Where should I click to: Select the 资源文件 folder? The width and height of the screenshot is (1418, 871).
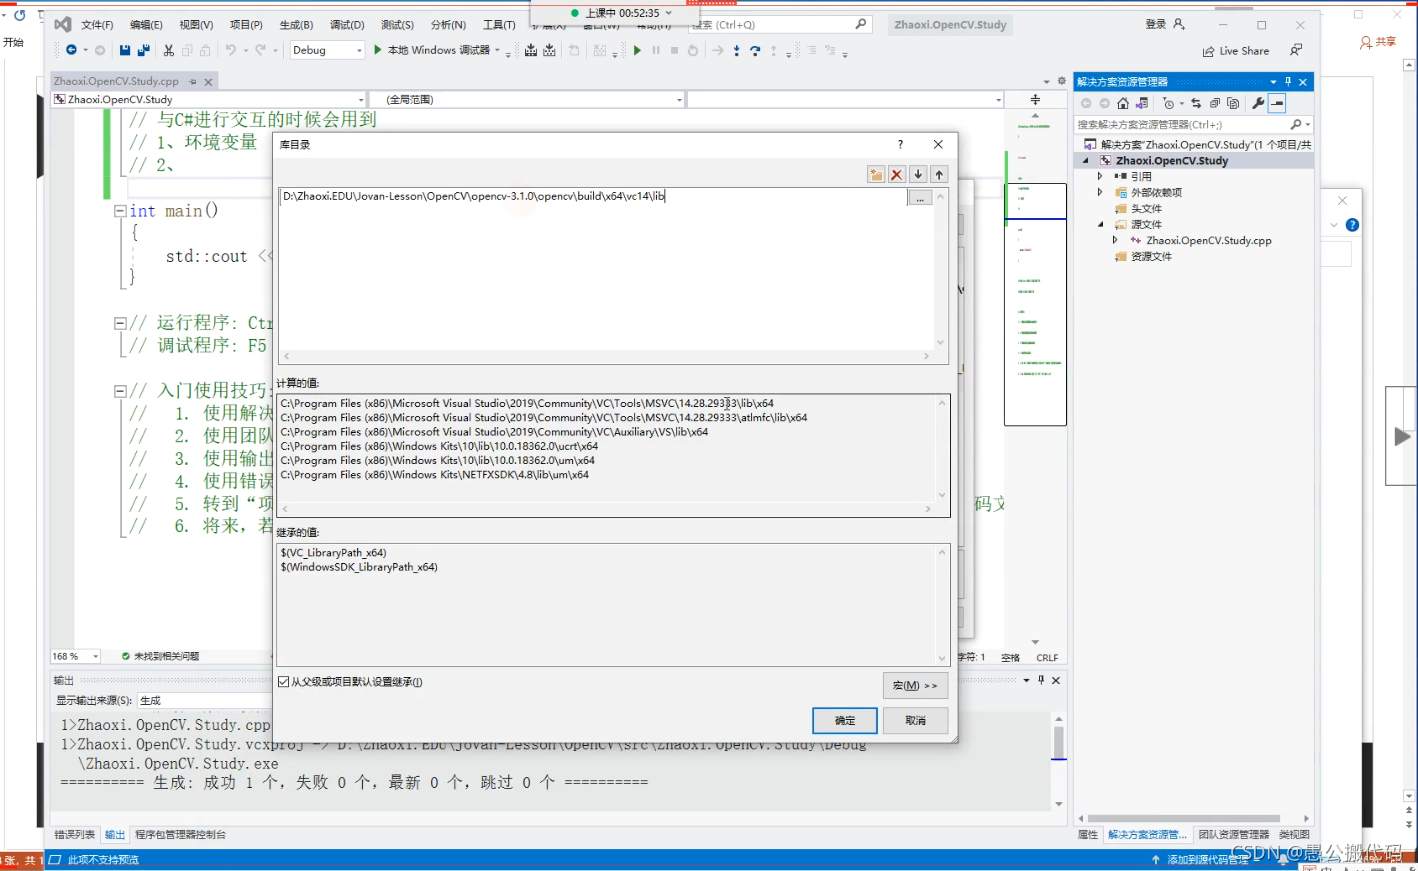[1151, 256]
